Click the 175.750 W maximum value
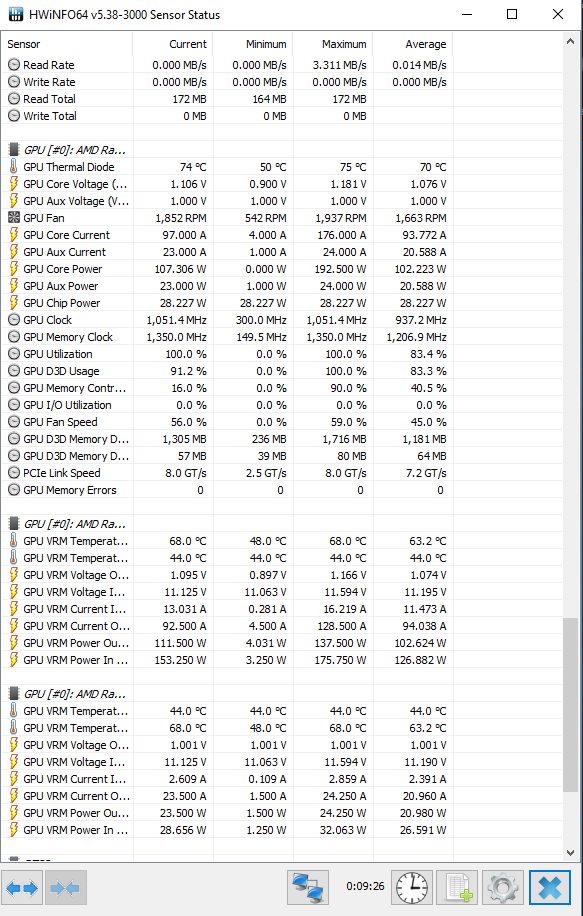This screenshot has width=583, height=916. point(340,660)
